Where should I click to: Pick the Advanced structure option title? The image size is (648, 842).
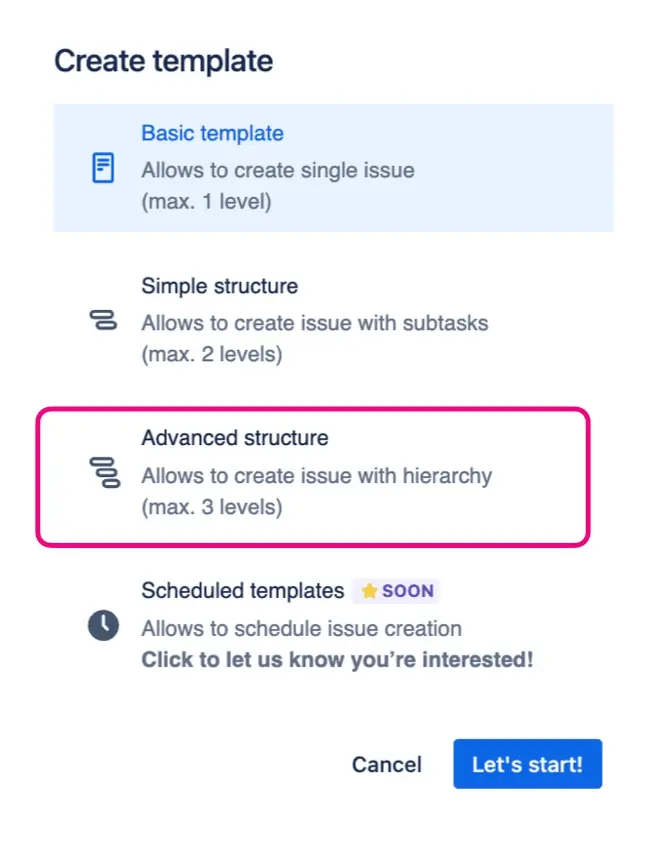tap(234, 438)
